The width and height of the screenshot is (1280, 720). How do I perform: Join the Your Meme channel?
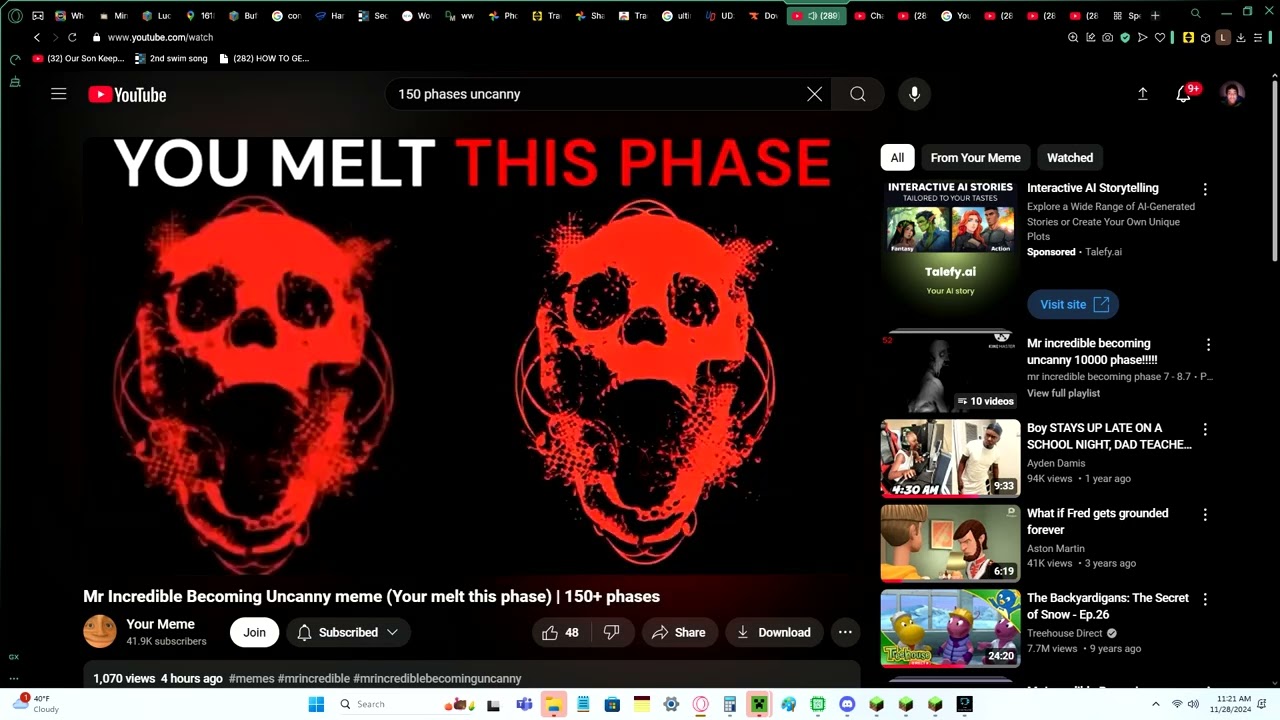(x=254, y=632)
